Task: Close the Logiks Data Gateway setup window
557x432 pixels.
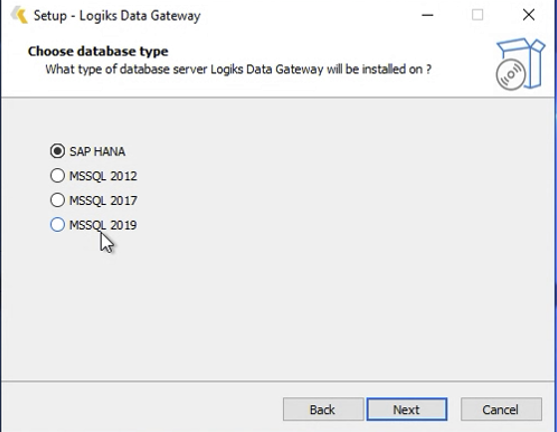Action: [529, 15]
